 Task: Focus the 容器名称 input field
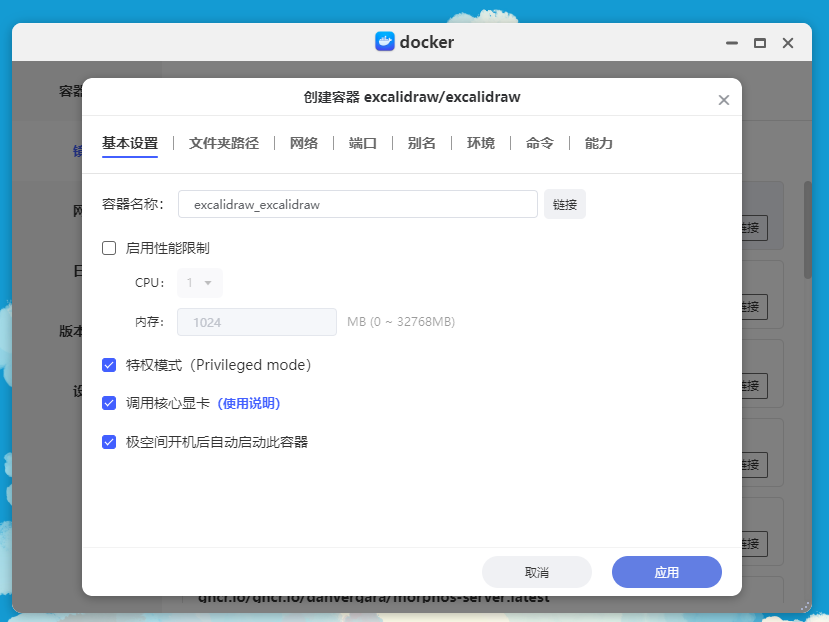pos(358,204)
